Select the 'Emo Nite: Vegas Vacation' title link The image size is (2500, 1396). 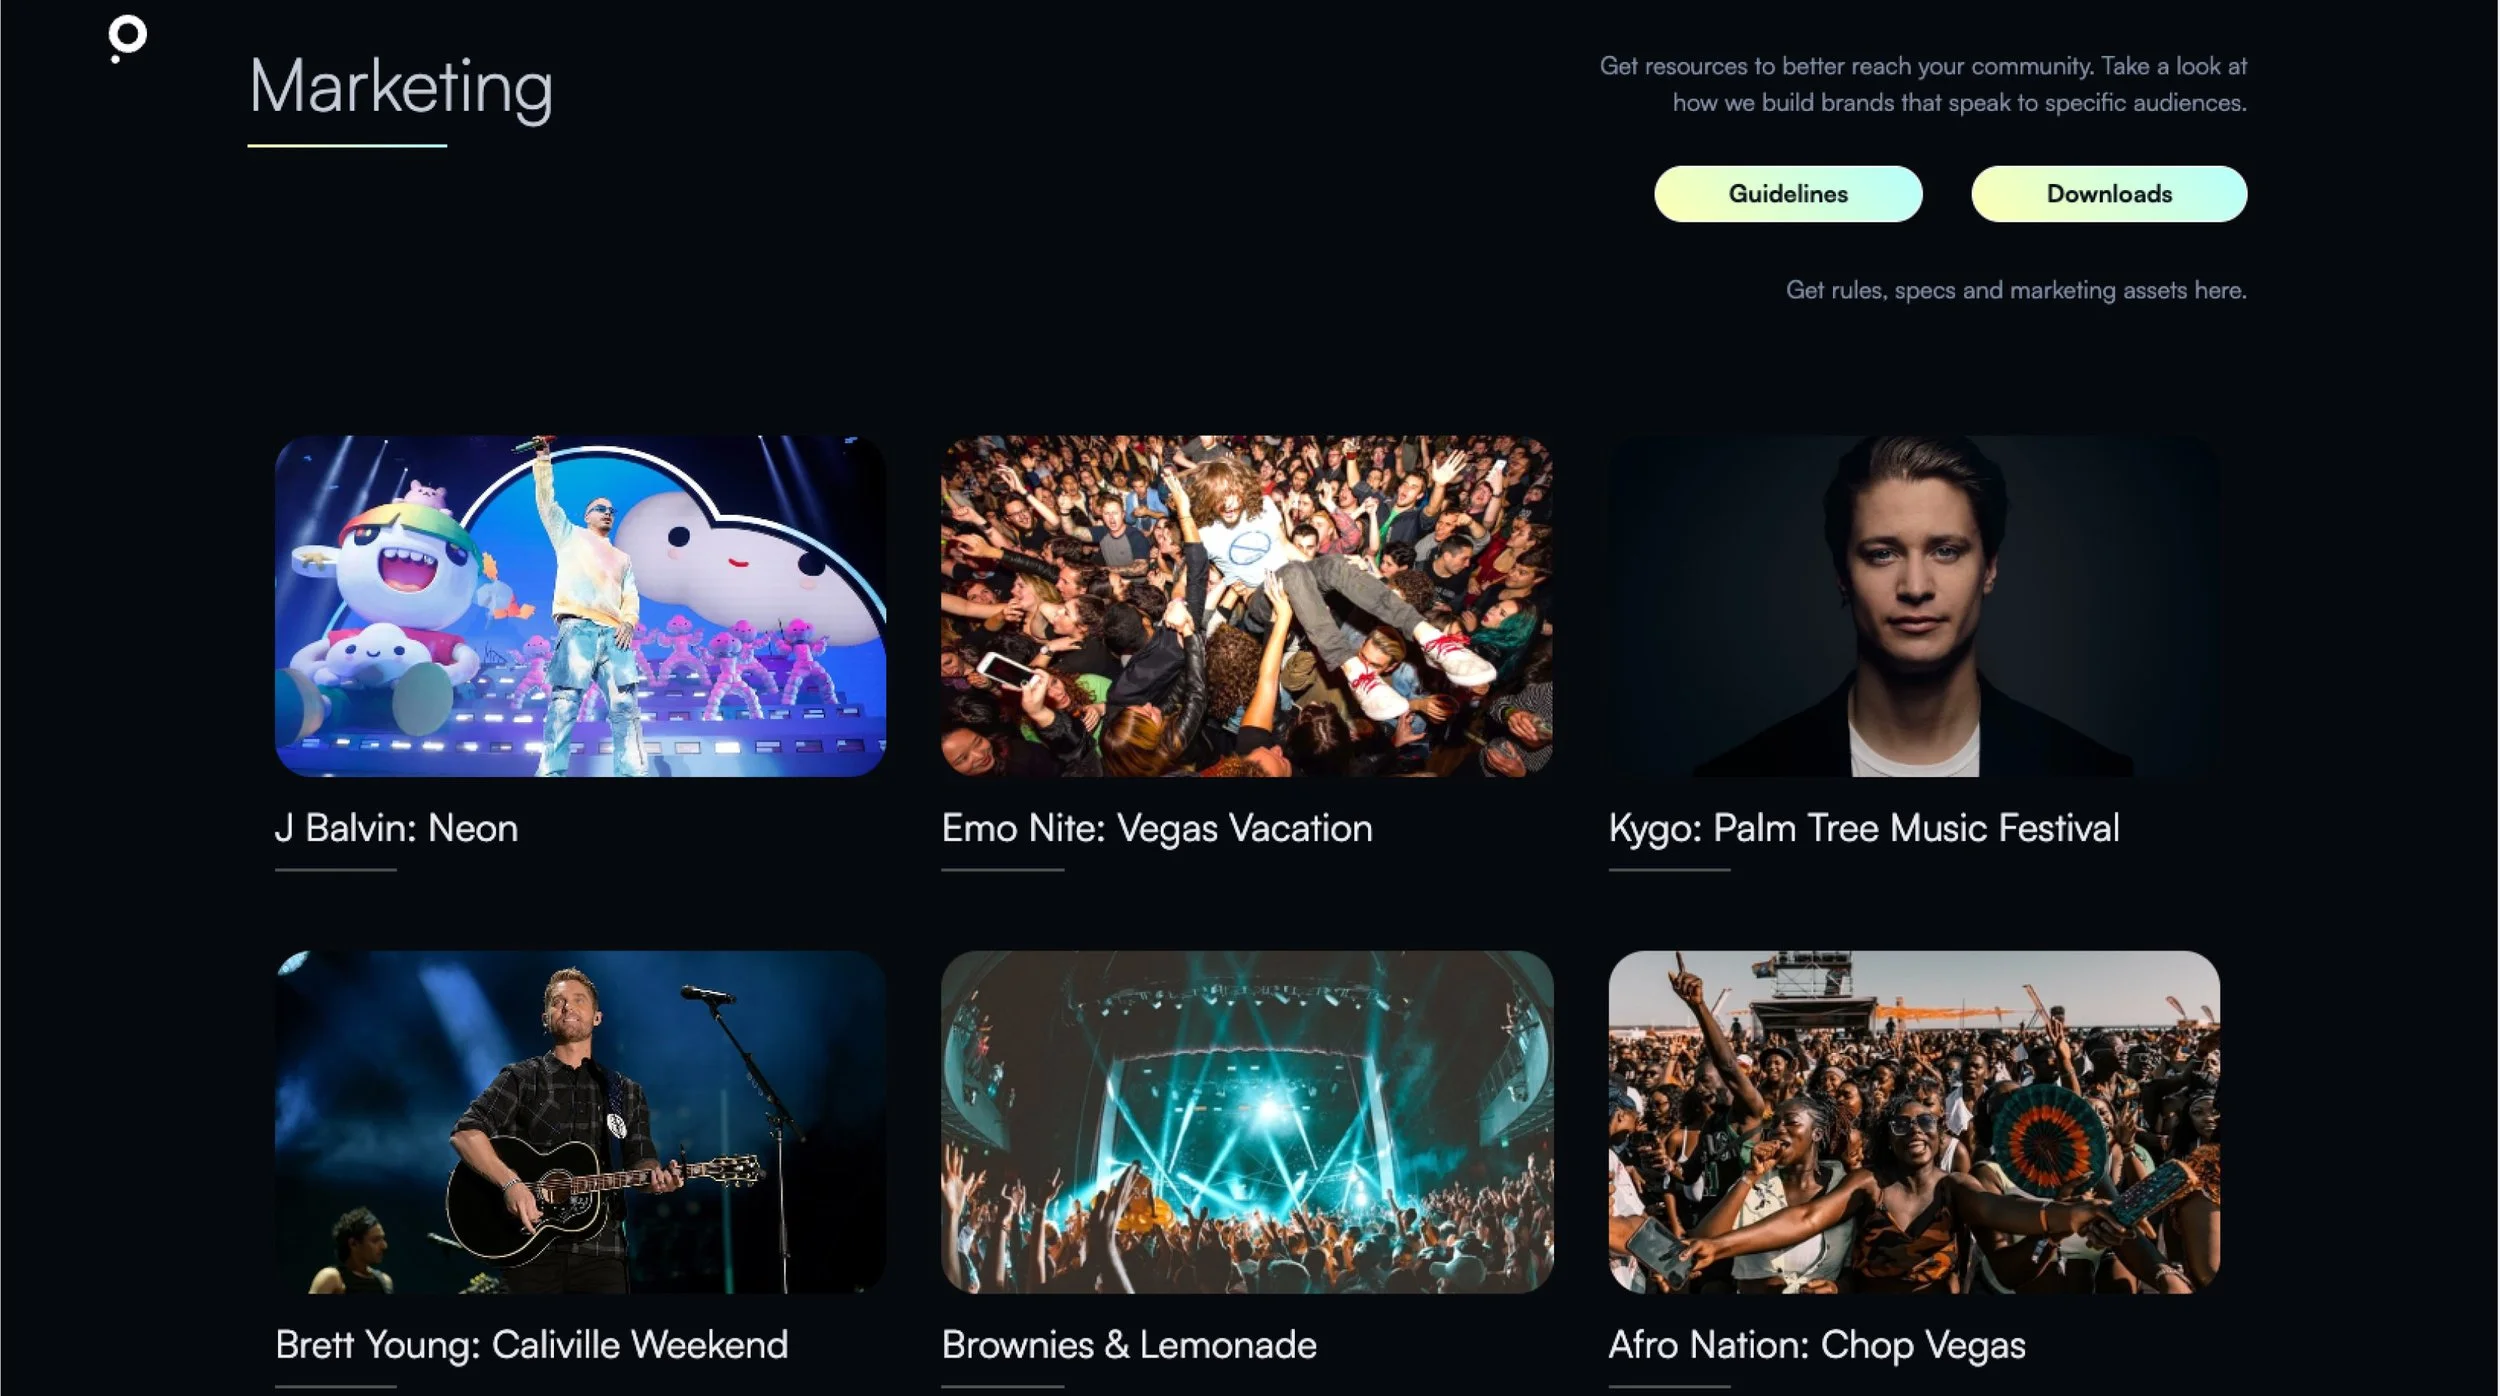(1157, 829)
